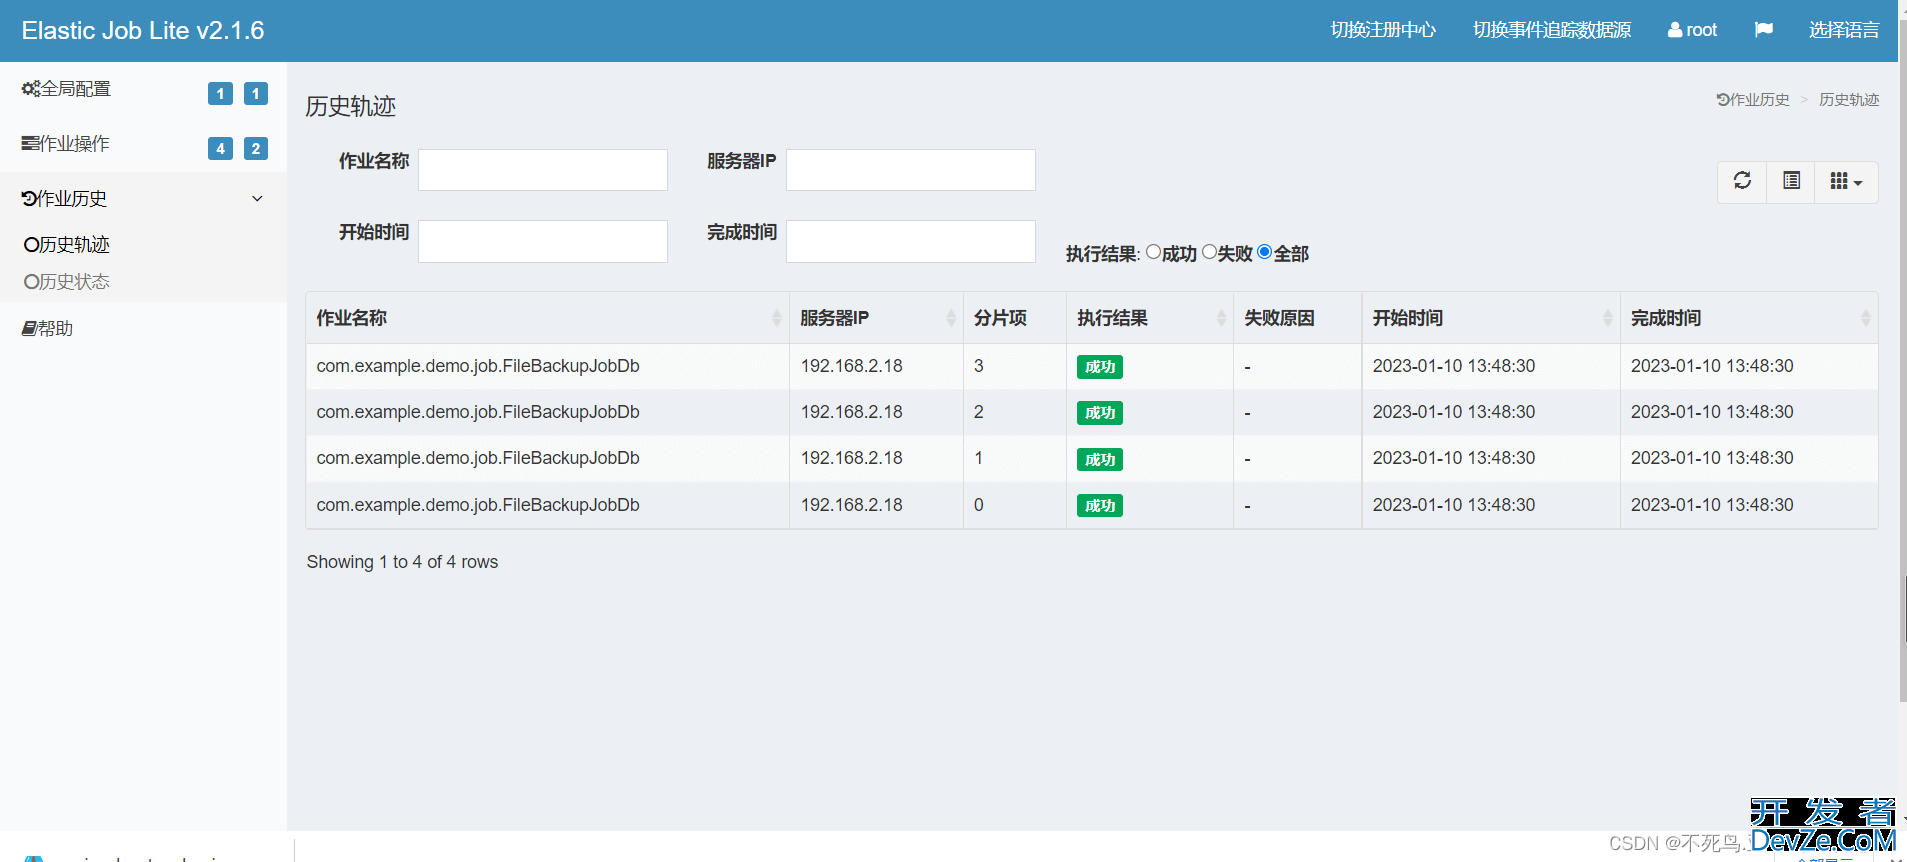Click 失败原因 column header
1907x862 pixels.
coord(1297,318)
